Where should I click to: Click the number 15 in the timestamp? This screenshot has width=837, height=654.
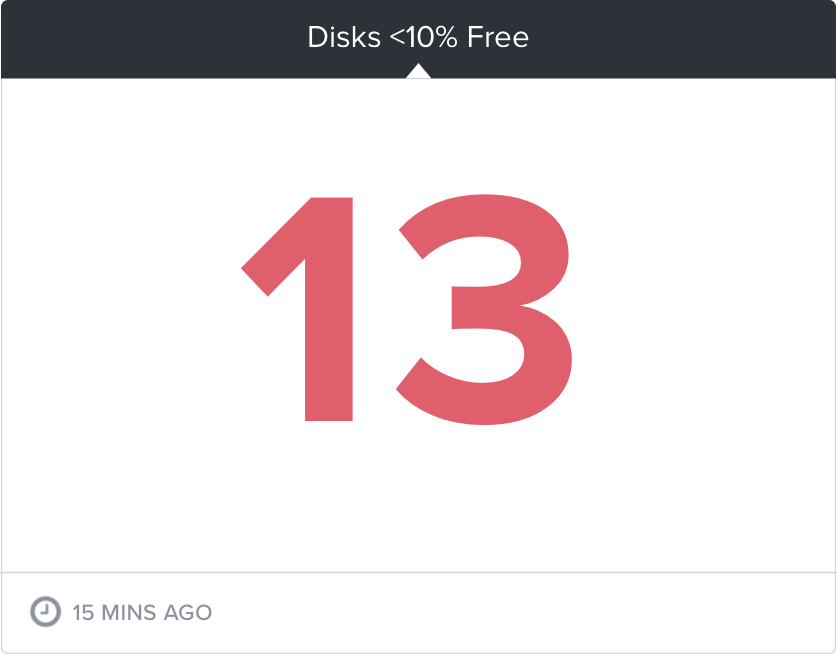coord(83,612)
